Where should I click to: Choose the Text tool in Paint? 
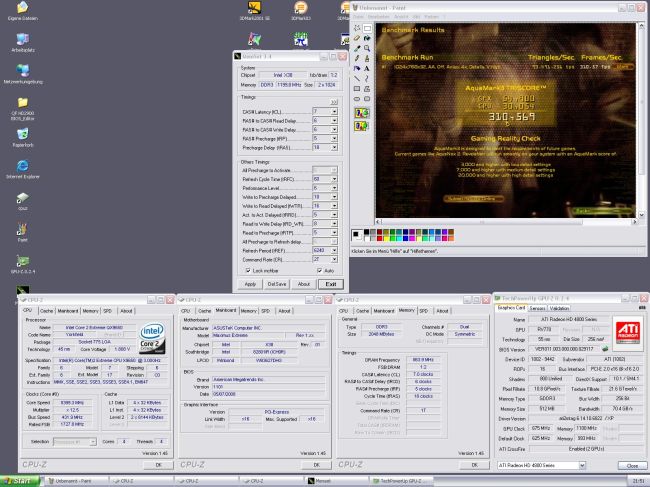[367, 68]
